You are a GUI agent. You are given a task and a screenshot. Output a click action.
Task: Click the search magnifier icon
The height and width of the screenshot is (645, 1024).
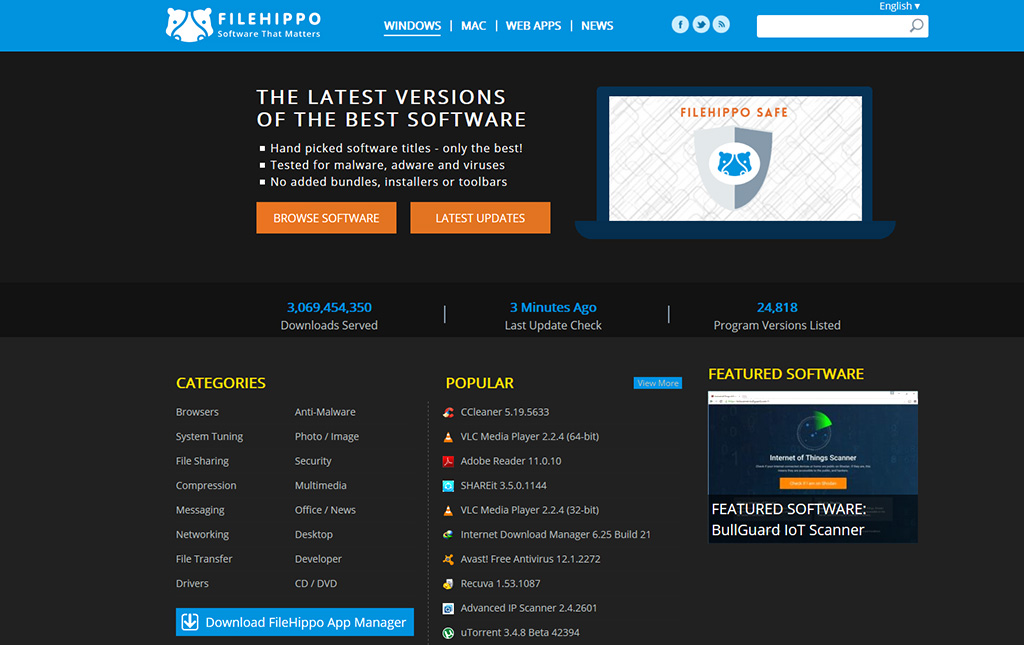pos(917,26)
